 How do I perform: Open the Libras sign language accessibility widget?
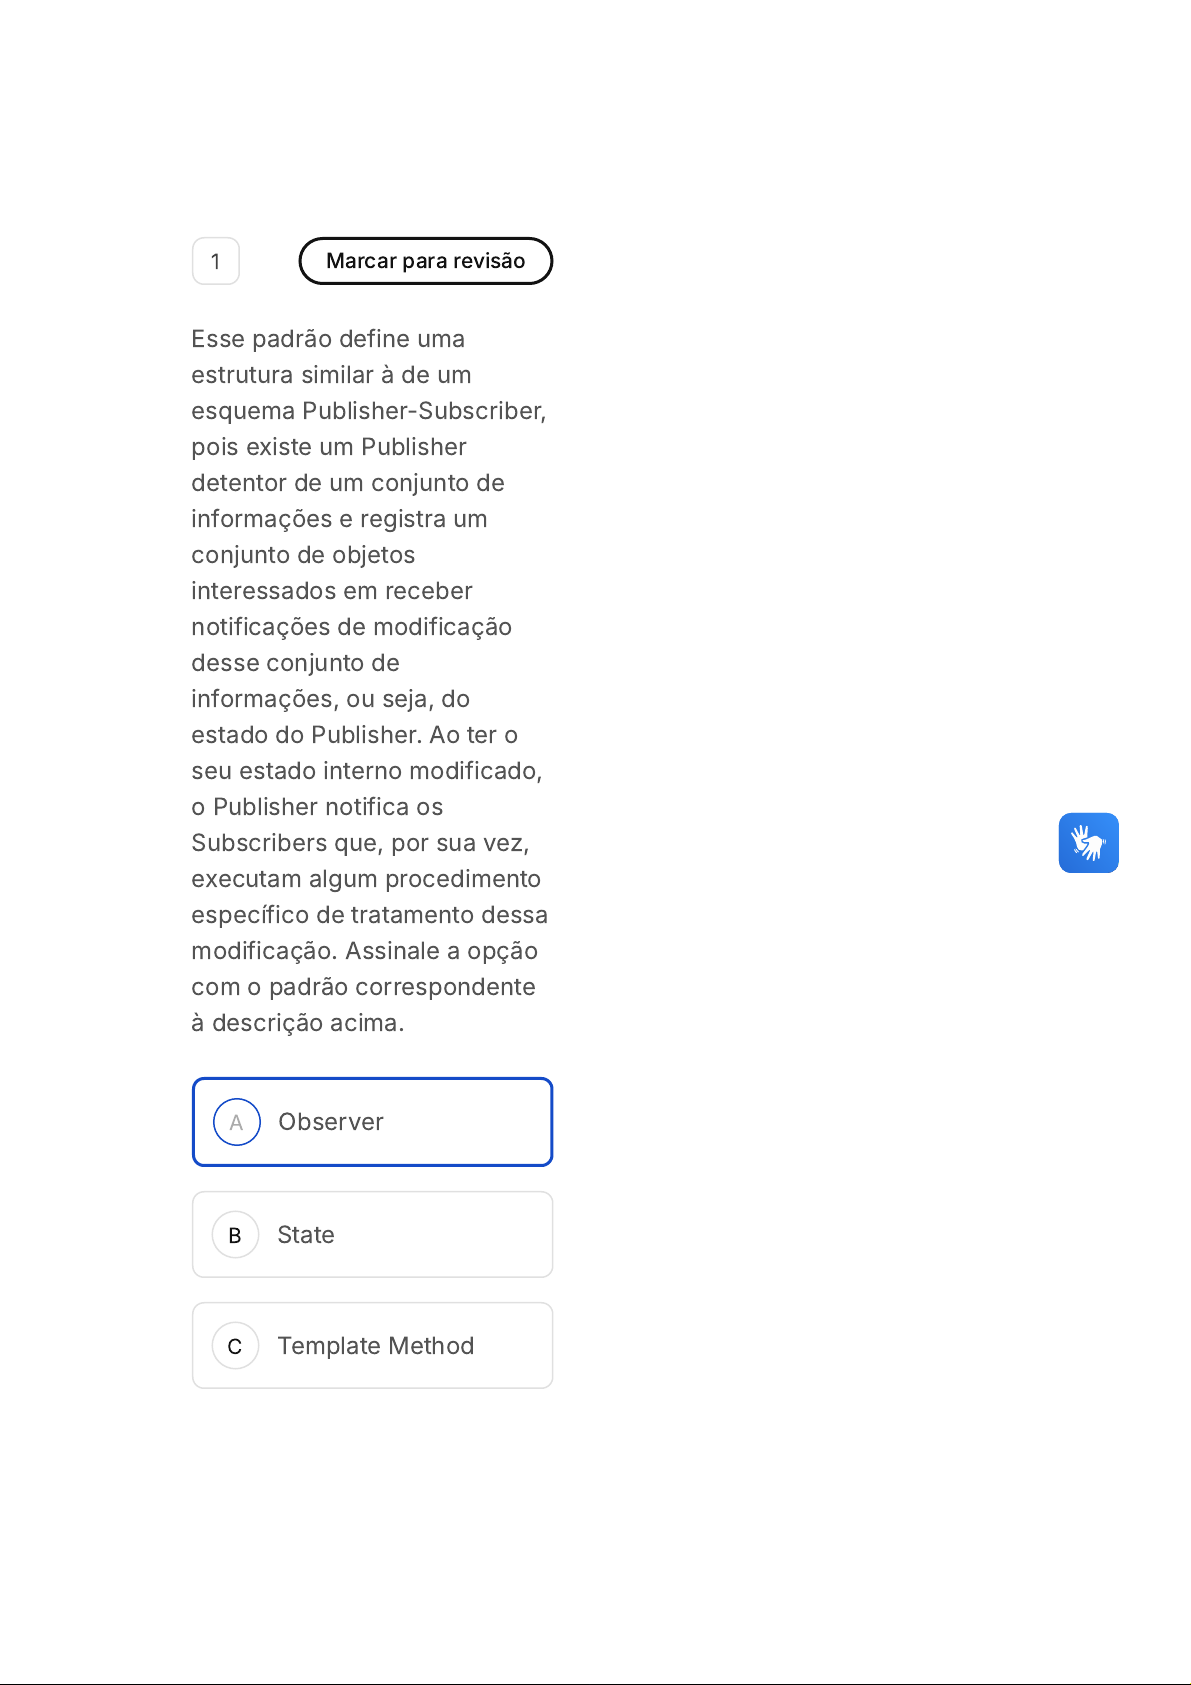coord(1088,843)
